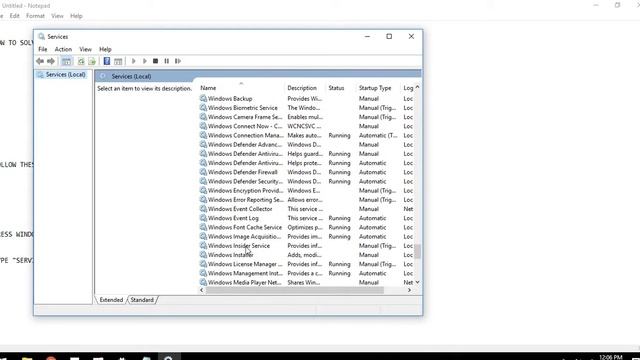Sort by the Startup Type column header
This screenshot has height=360, width=640.
pyautogui.click(x=379, y=88)
